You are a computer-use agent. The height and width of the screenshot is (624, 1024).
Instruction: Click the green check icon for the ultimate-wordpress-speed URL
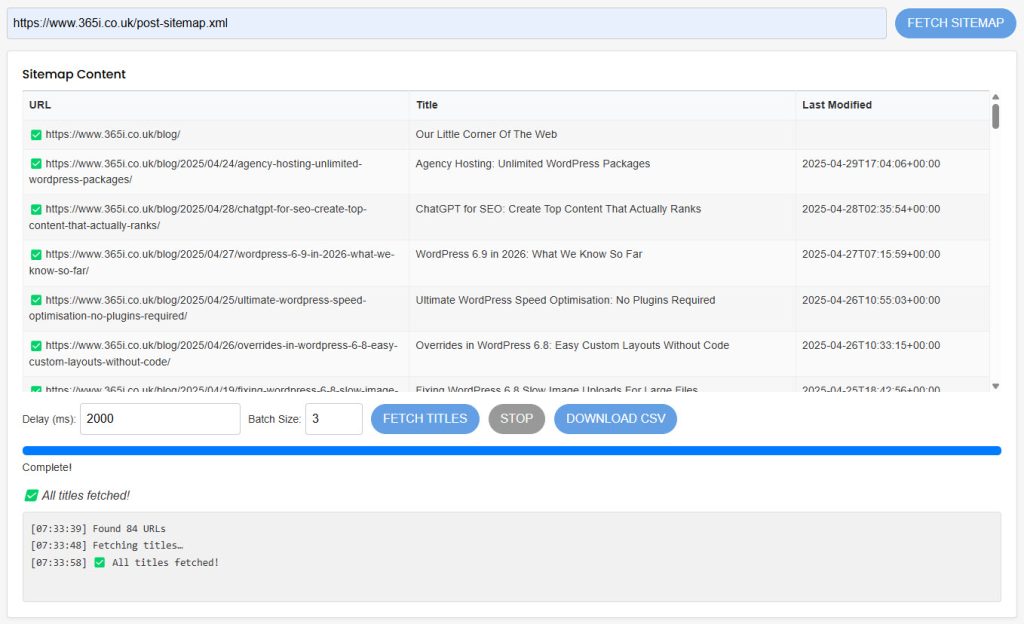(x=36, y=300)
